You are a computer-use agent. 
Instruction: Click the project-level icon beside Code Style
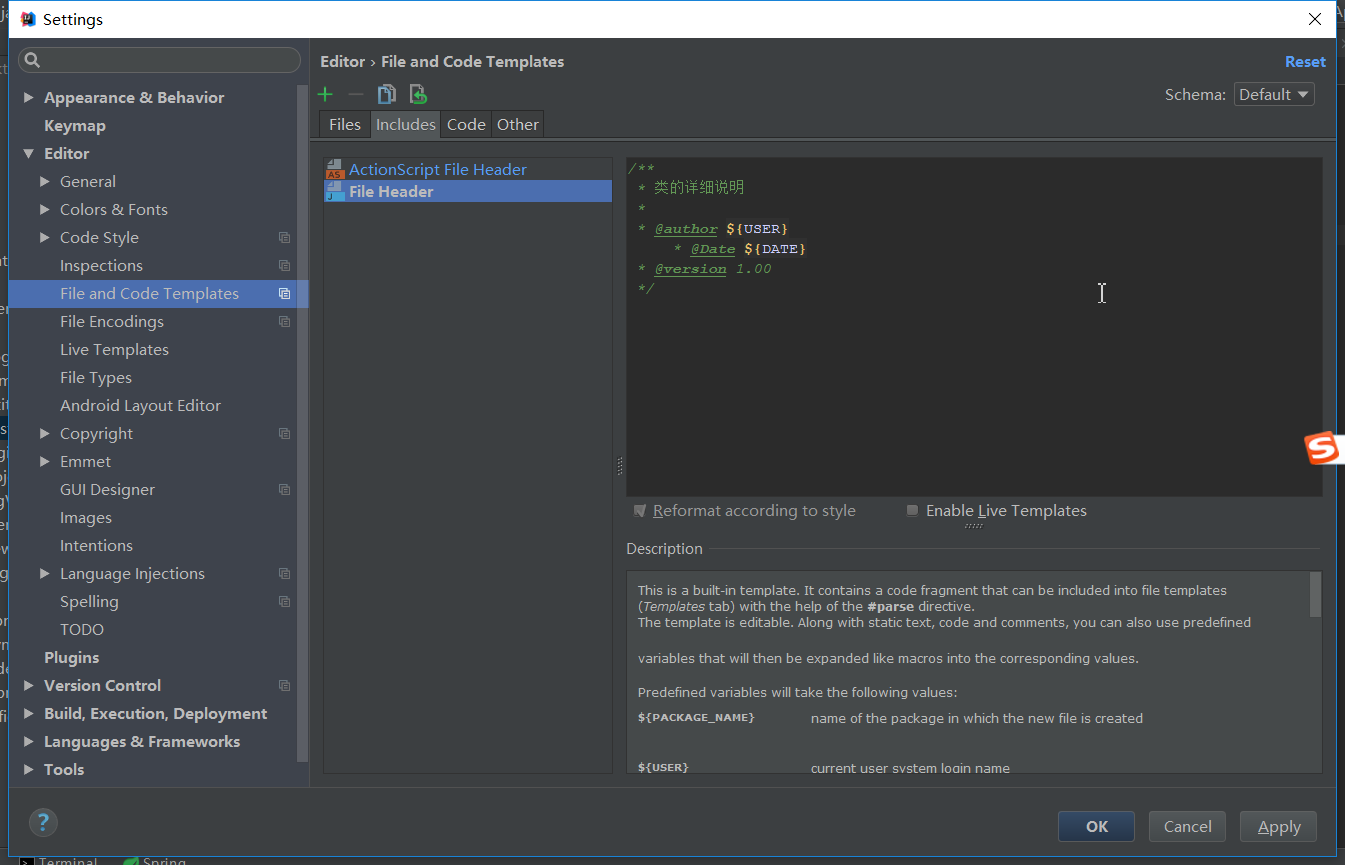pos(284,238)
